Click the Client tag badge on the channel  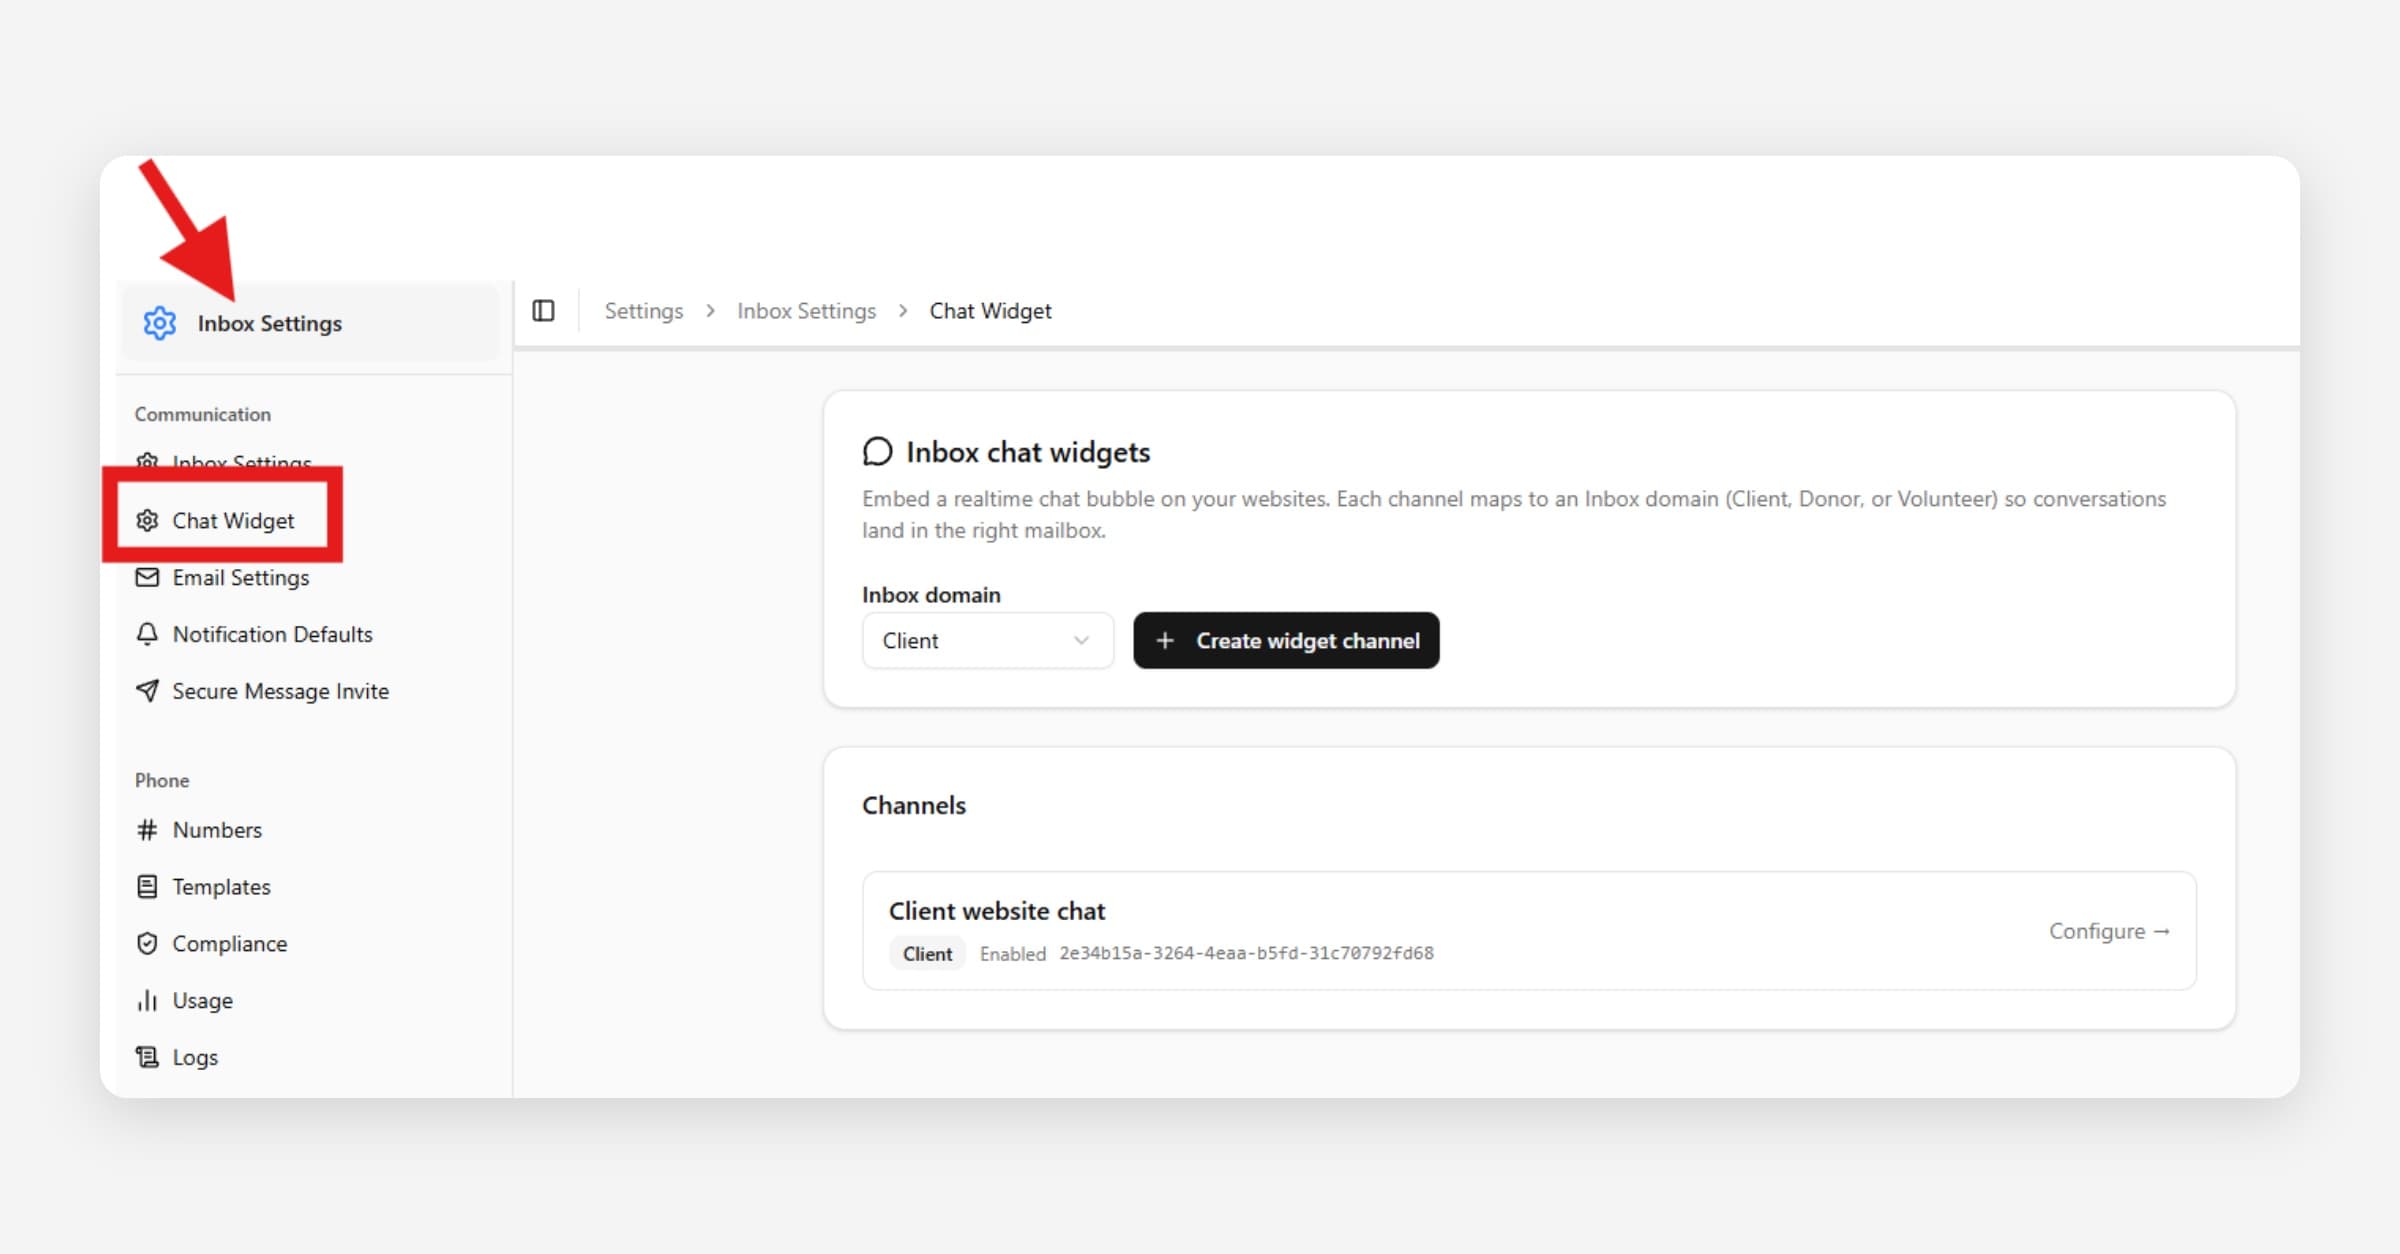[x=927, y=953]
